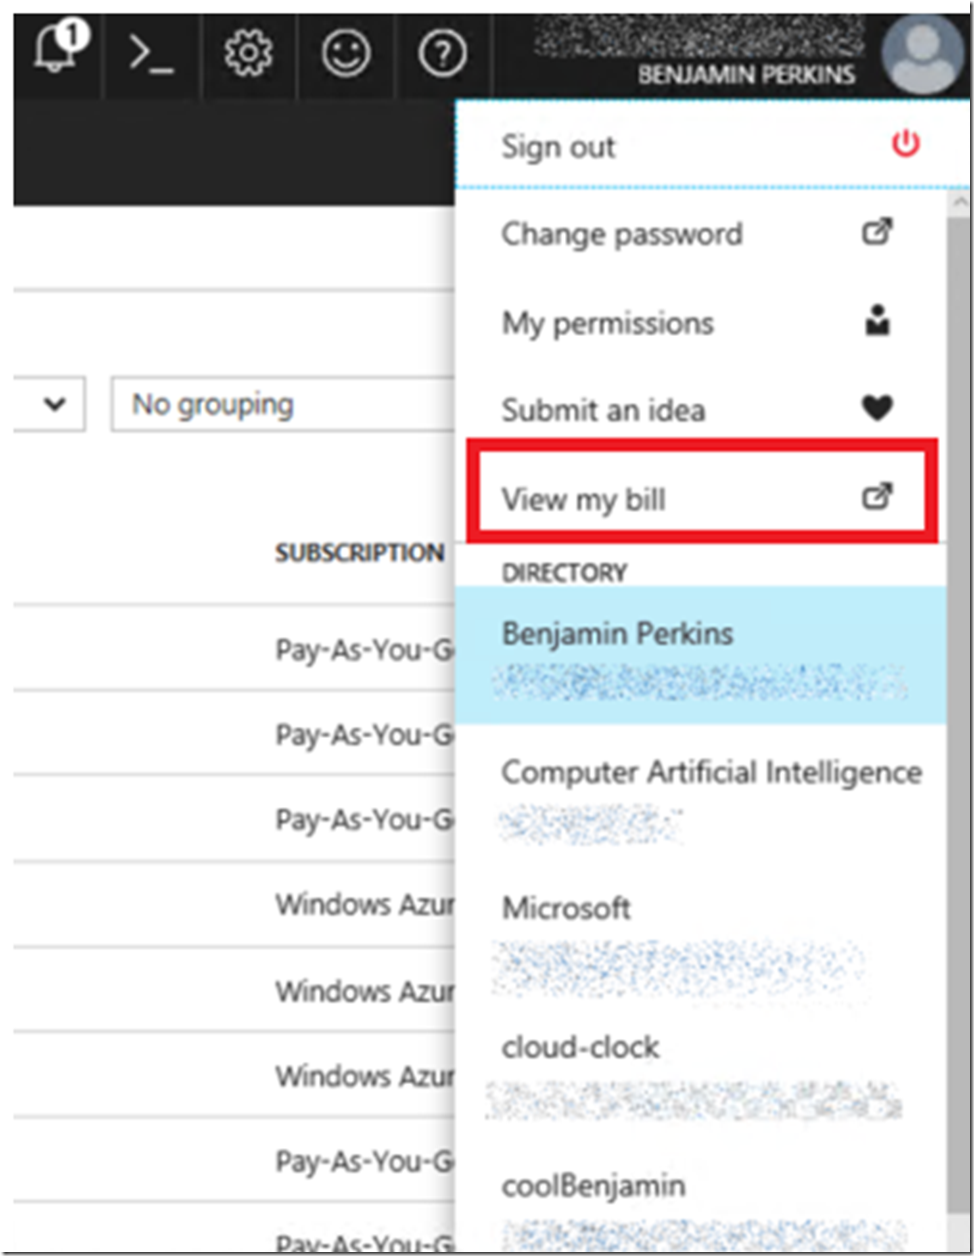Viewport: 974px width, 1256px height.
Task: Click external link icon beside Change password
Action: [x=877, y=233]
